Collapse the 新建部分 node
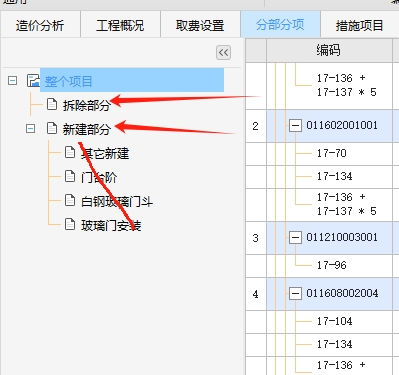 click(x=30, y=128)
